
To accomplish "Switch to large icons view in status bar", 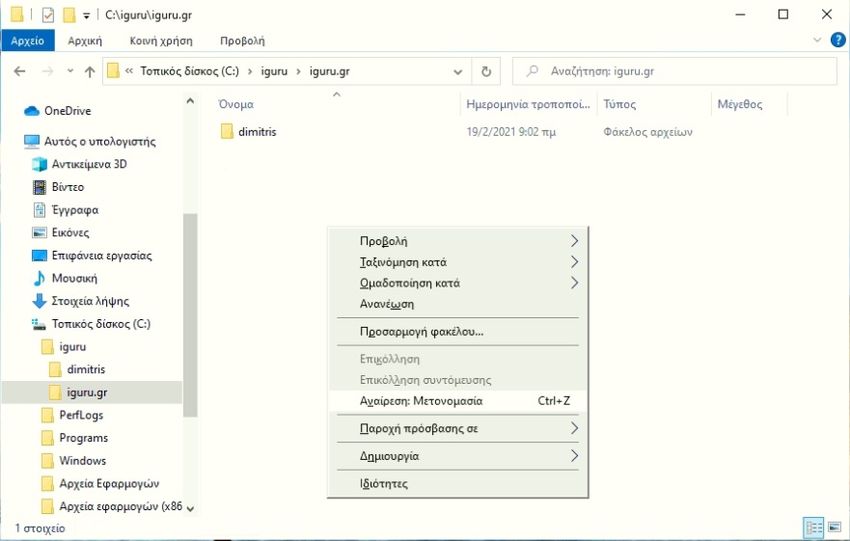I will coord(833,527).
